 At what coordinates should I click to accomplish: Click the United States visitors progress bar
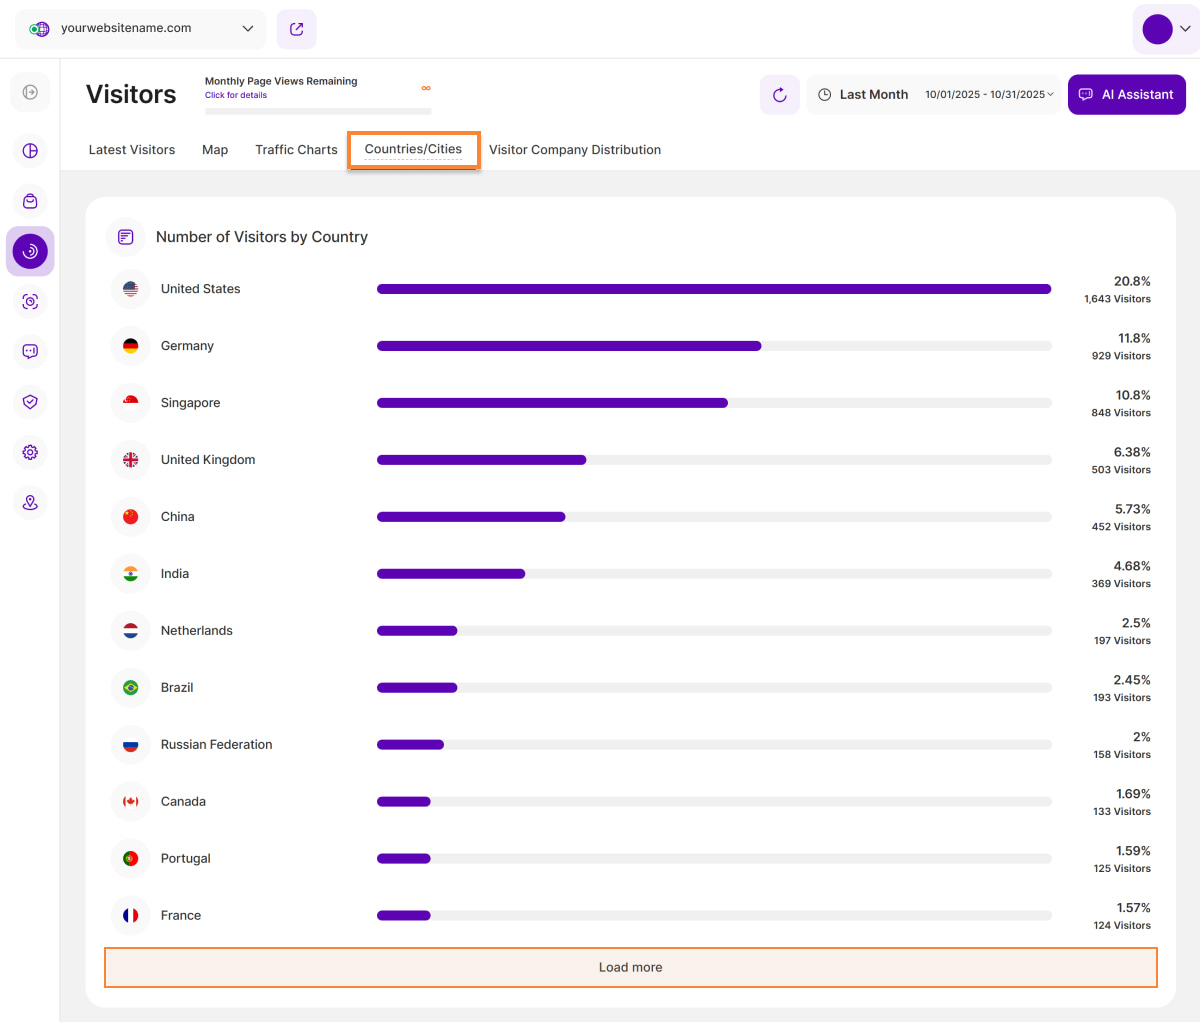pos(713,289)
